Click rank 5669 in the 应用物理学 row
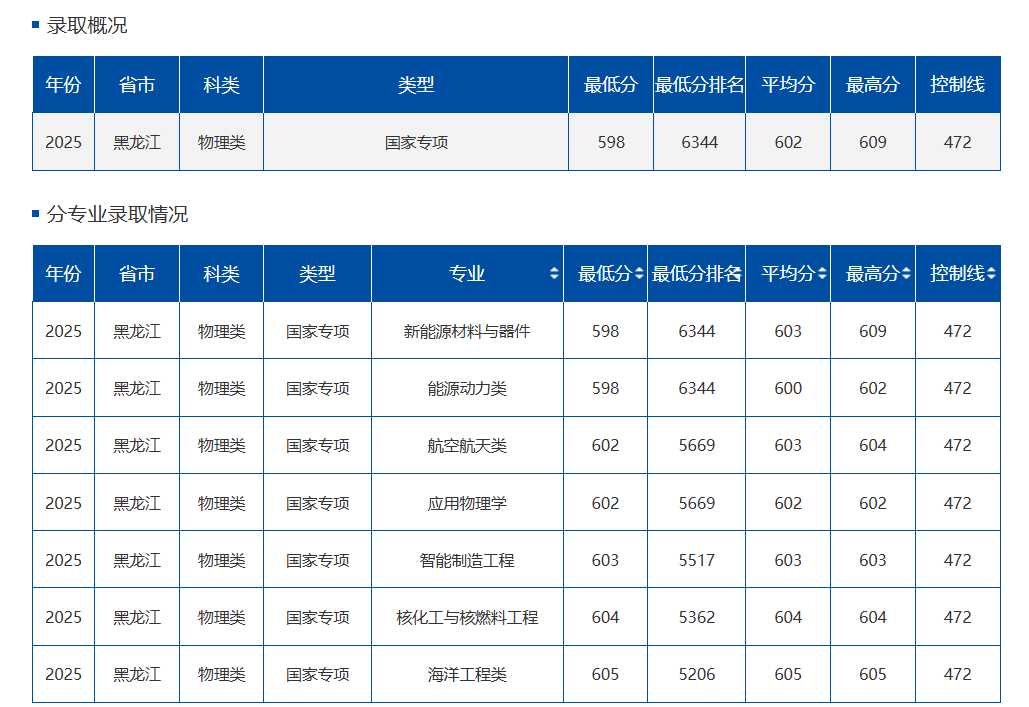Viewport: 1029px width, 707px height. click(696, 503)
